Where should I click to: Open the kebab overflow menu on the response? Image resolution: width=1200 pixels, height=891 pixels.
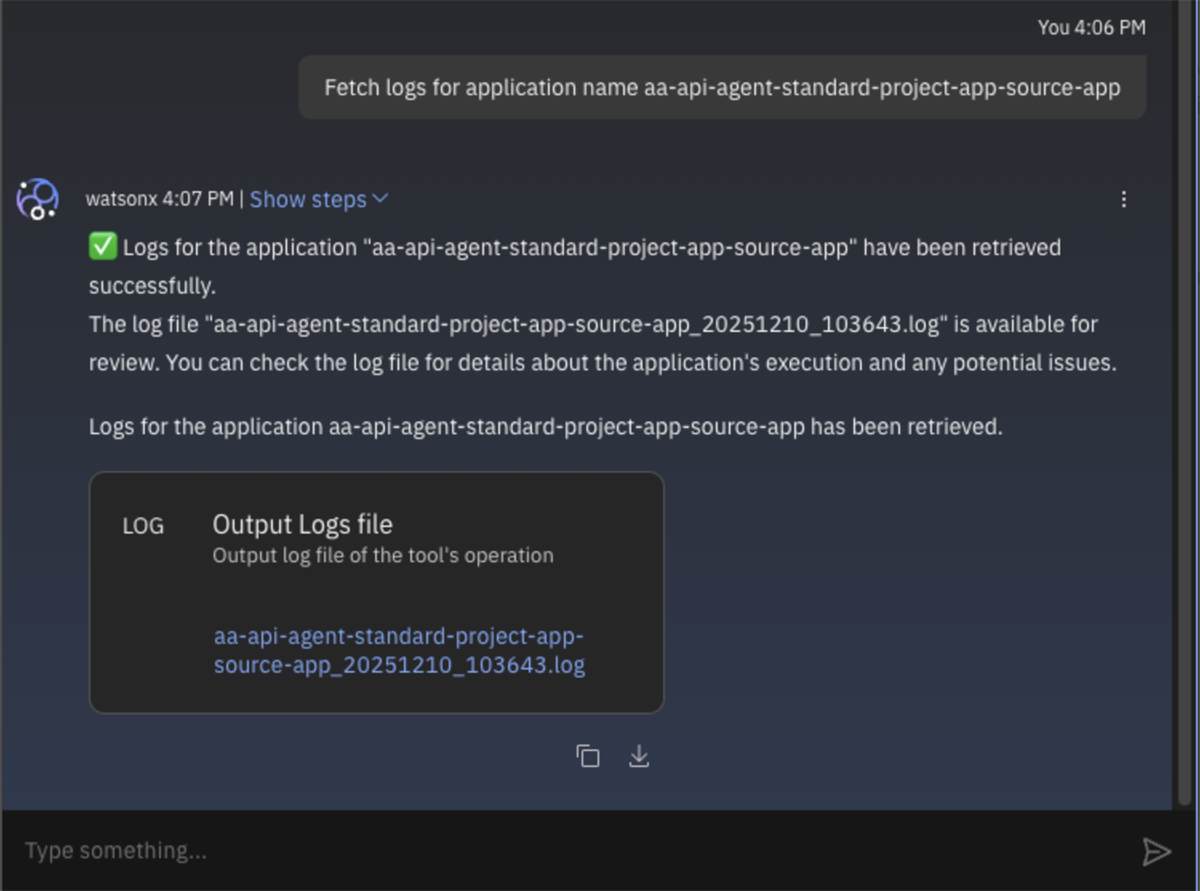(x=1124, y=199)
